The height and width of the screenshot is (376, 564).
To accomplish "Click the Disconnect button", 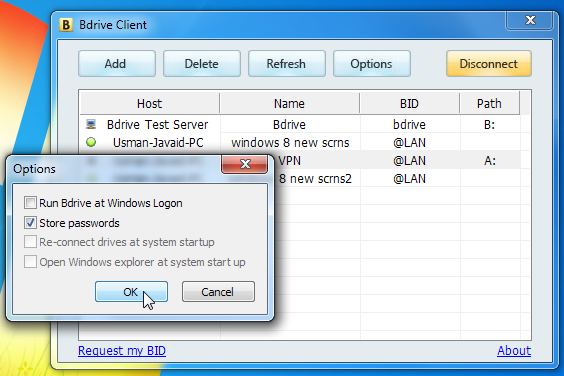I will (x=488, y=64).
